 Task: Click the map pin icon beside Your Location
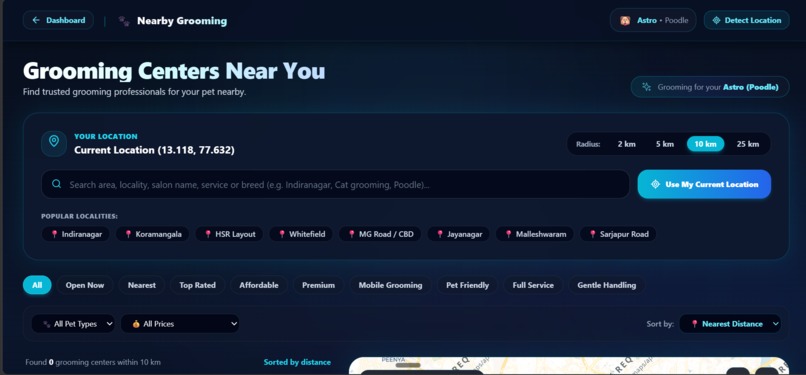pyautogui.click(x=54, y=143)
